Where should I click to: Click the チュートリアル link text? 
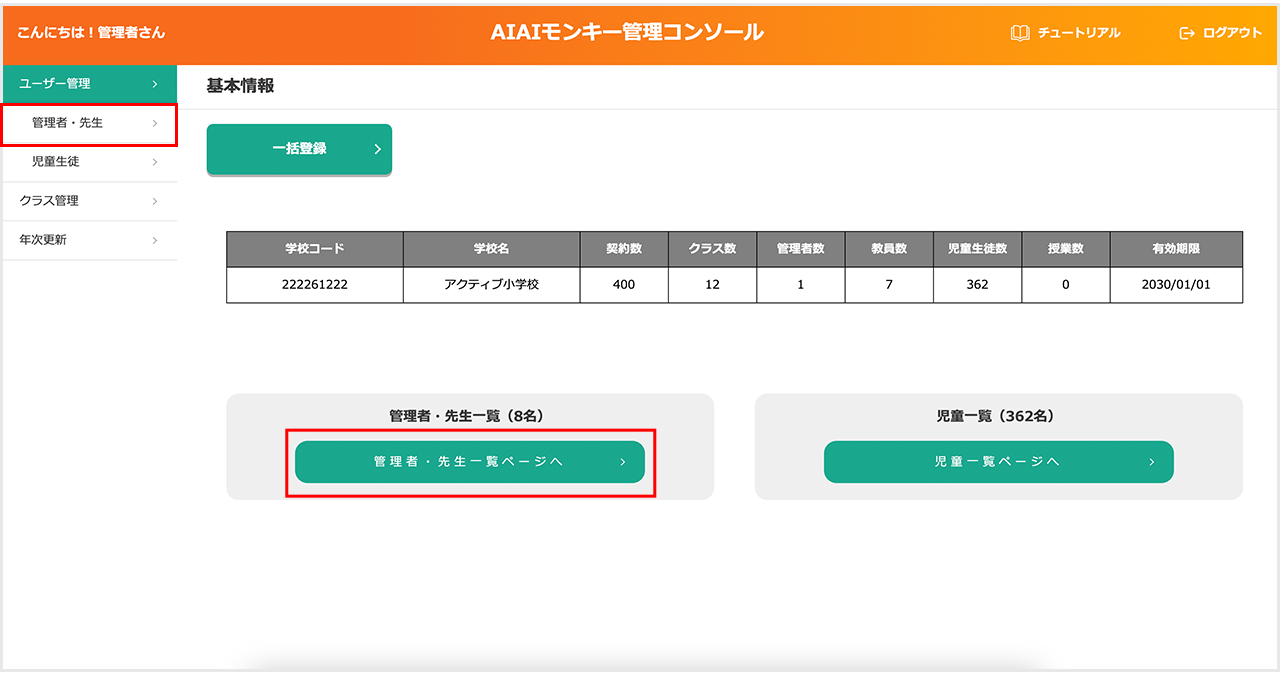(1079, 33)
